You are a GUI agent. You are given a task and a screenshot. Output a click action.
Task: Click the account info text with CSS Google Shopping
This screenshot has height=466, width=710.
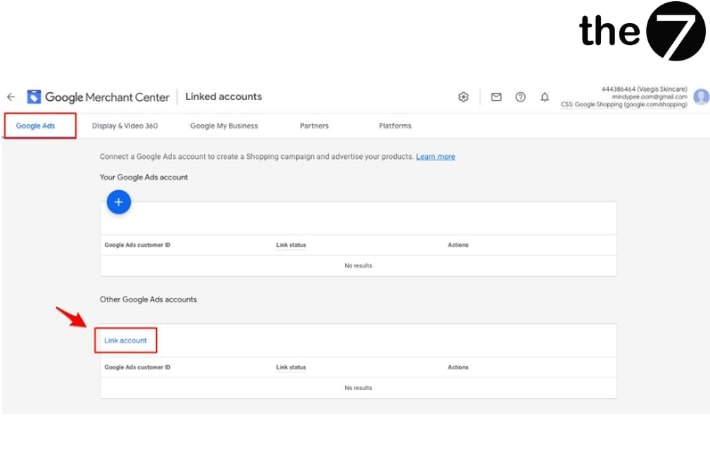pyautogui.click(x=624, y=105)
